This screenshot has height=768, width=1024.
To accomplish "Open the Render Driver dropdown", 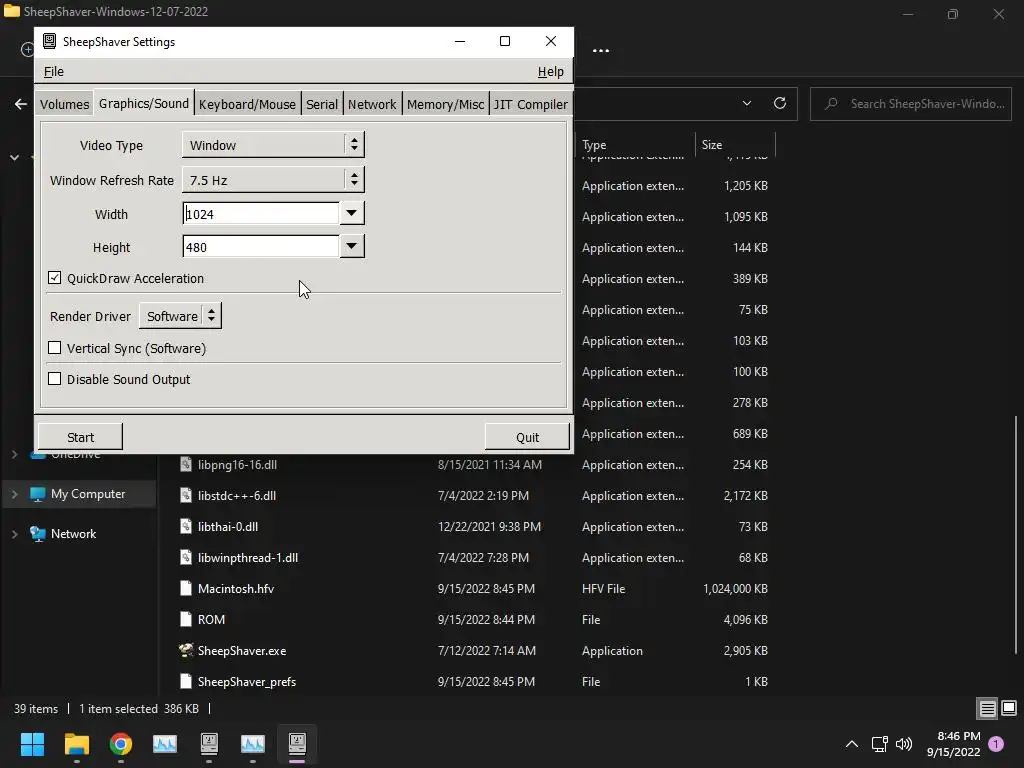I will tap(180, 316).
